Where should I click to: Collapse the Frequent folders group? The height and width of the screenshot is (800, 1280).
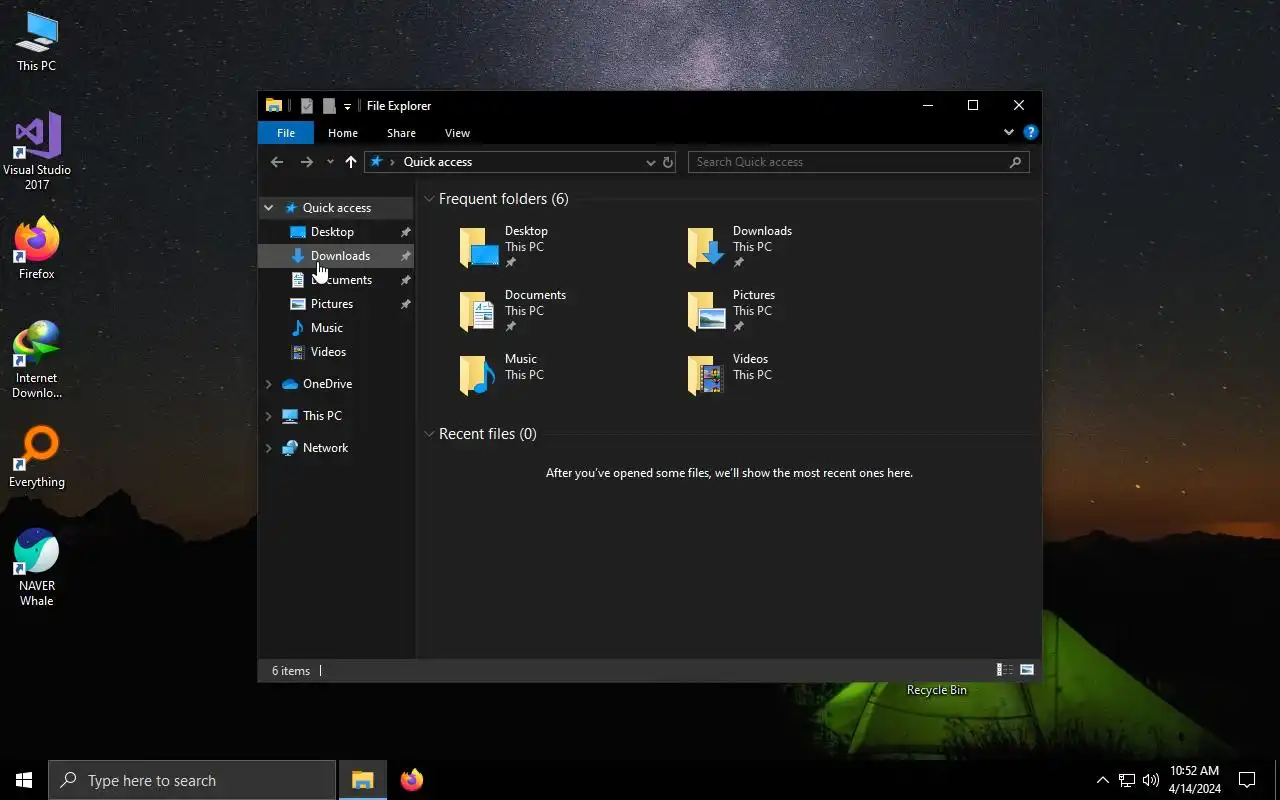tap(429, 199)
